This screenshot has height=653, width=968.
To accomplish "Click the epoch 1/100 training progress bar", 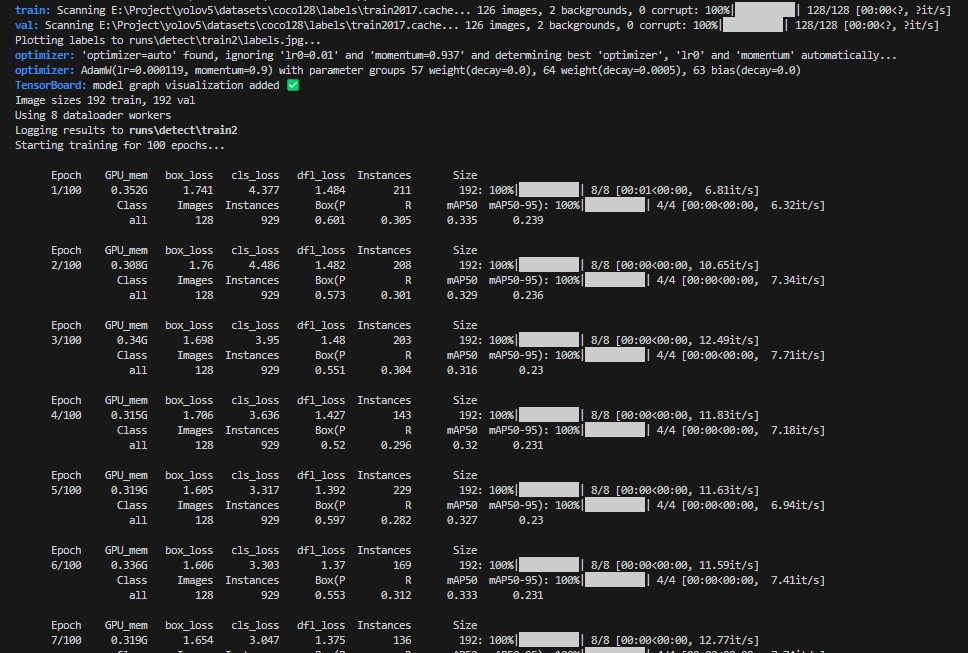I will pyautogui.click(x=549, y=190).
